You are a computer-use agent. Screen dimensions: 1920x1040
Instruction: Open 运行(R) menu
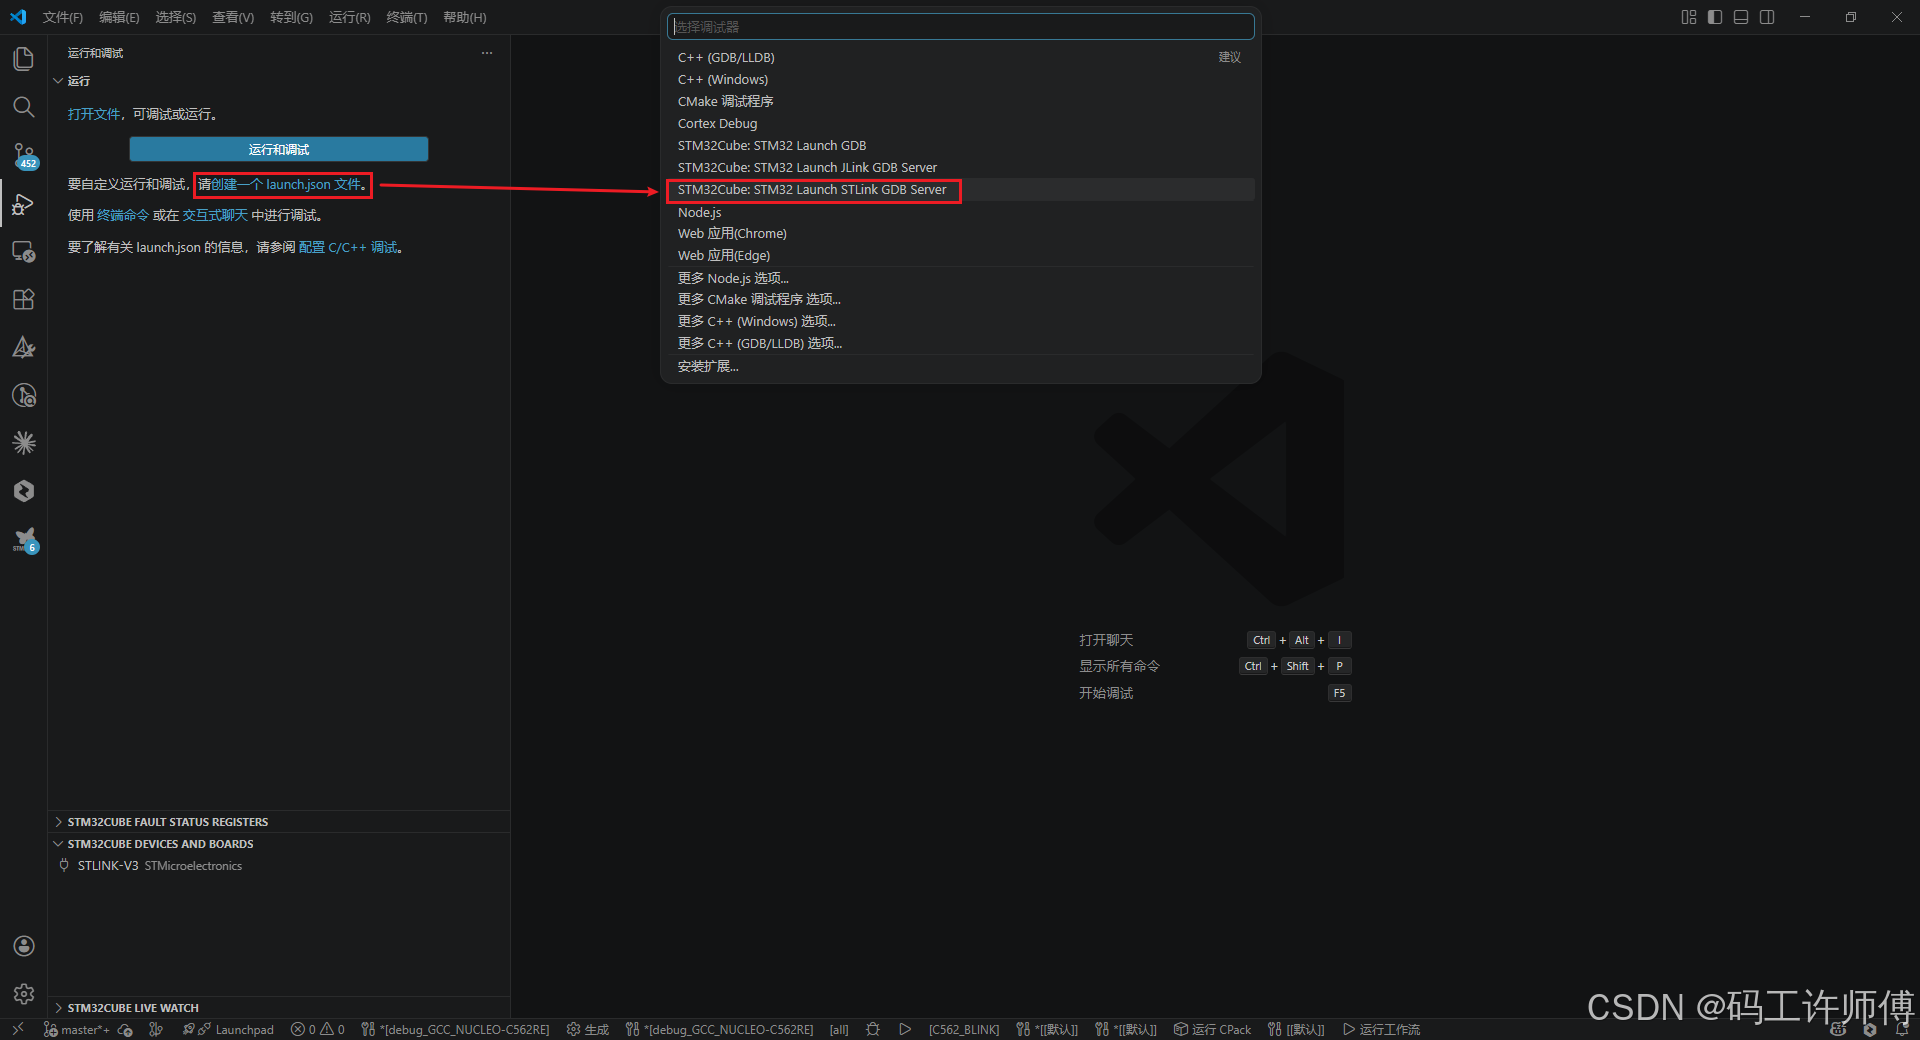[x=350, y=17]
